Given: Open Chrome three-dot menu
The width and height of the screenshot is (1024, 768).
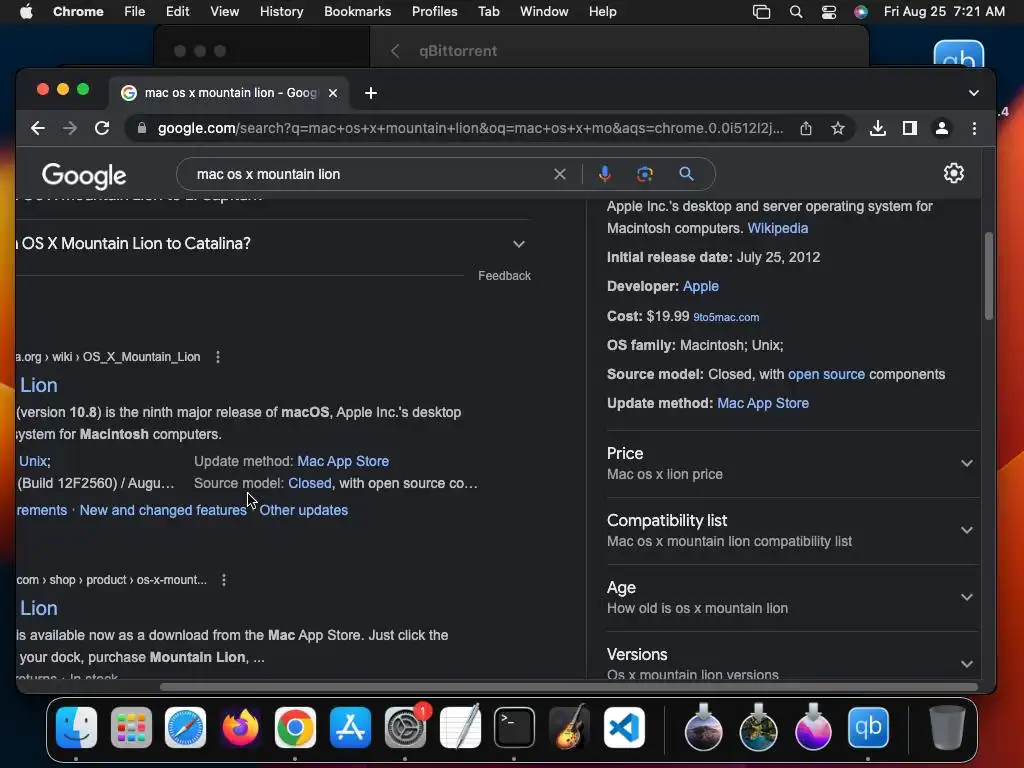Looking at the screenshot, I should [974, 128].
